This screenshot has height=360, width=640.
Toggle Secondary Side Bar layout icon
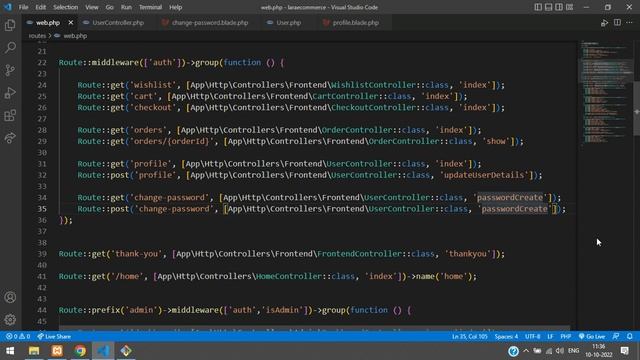[x=559, y=7]
